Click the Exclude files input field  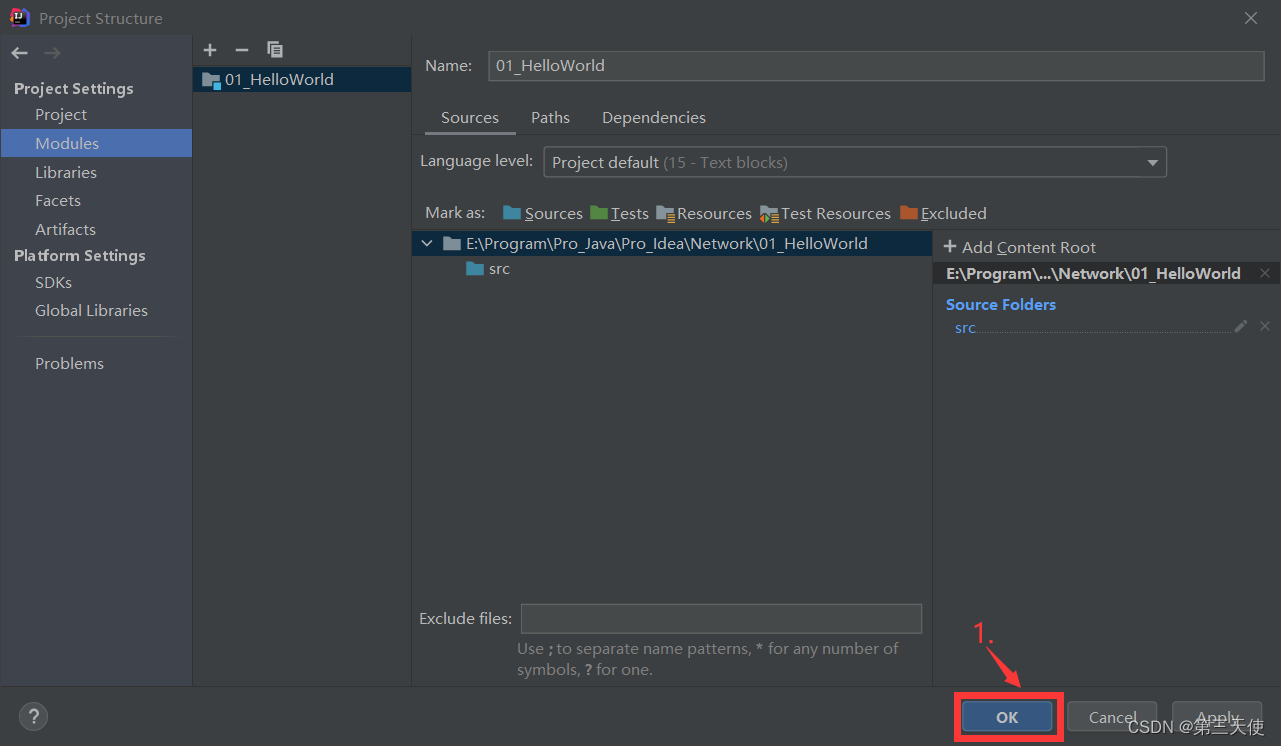pos(720,618)
